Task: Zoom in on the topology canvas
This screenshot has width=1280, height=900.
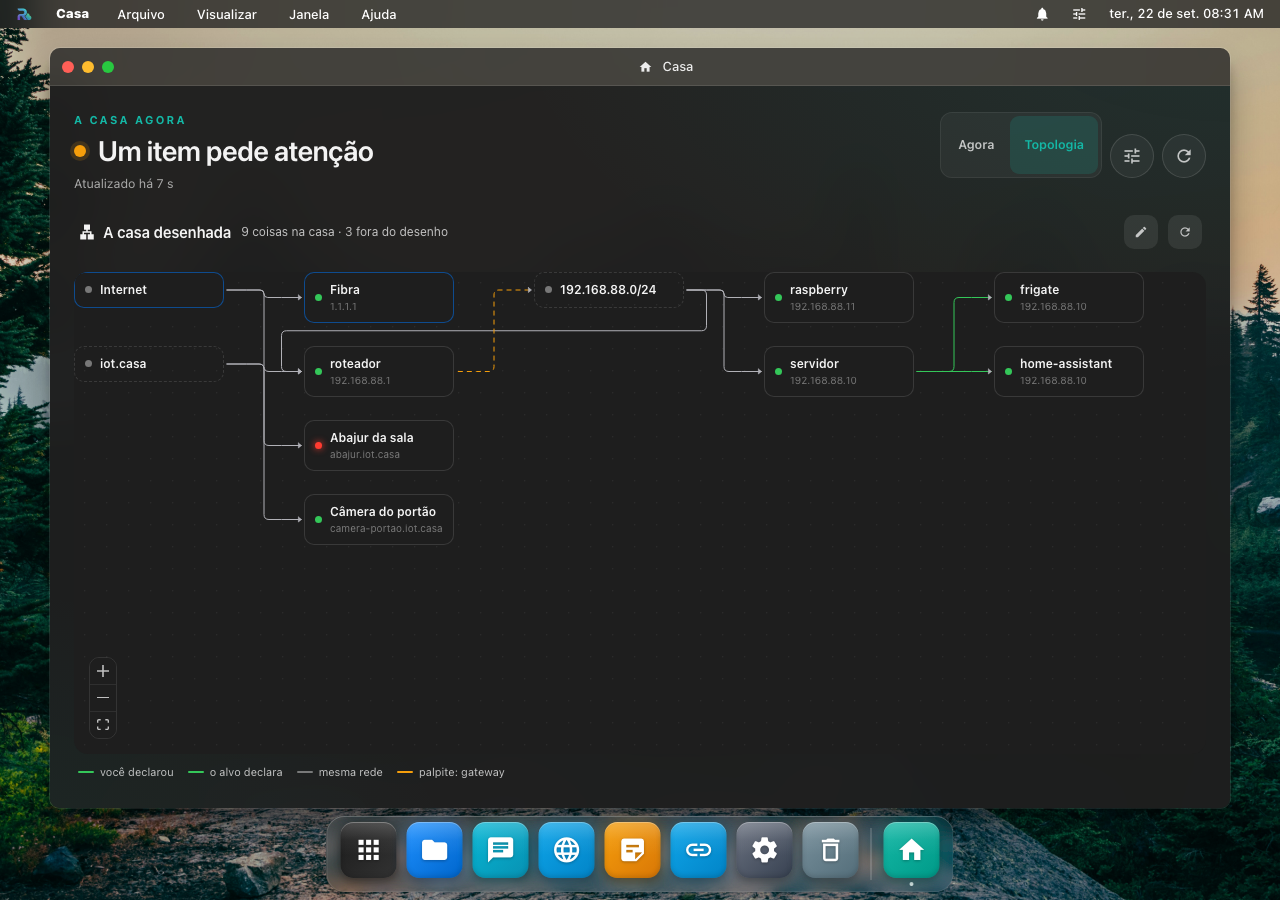Action: click(103, 671)
